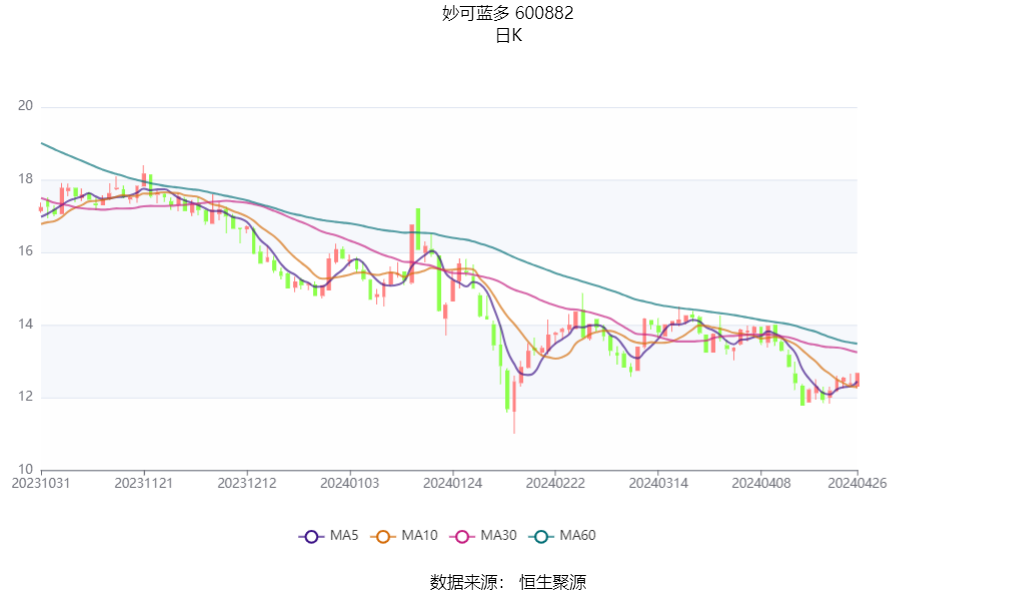
Task: Click the 20240314 x-axis date label
Action: coord(658,483)
